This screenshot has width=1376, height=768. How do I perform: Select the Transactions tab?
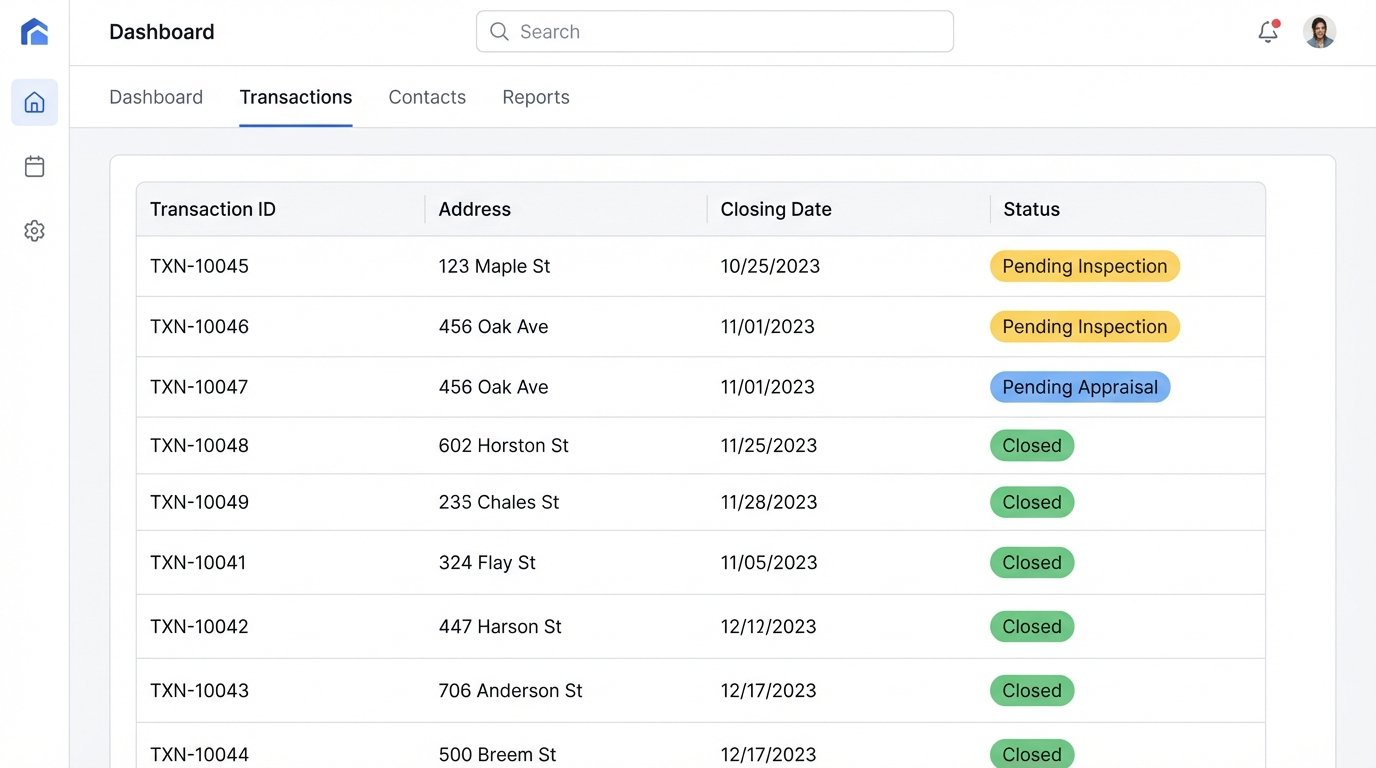coord(295,97)
